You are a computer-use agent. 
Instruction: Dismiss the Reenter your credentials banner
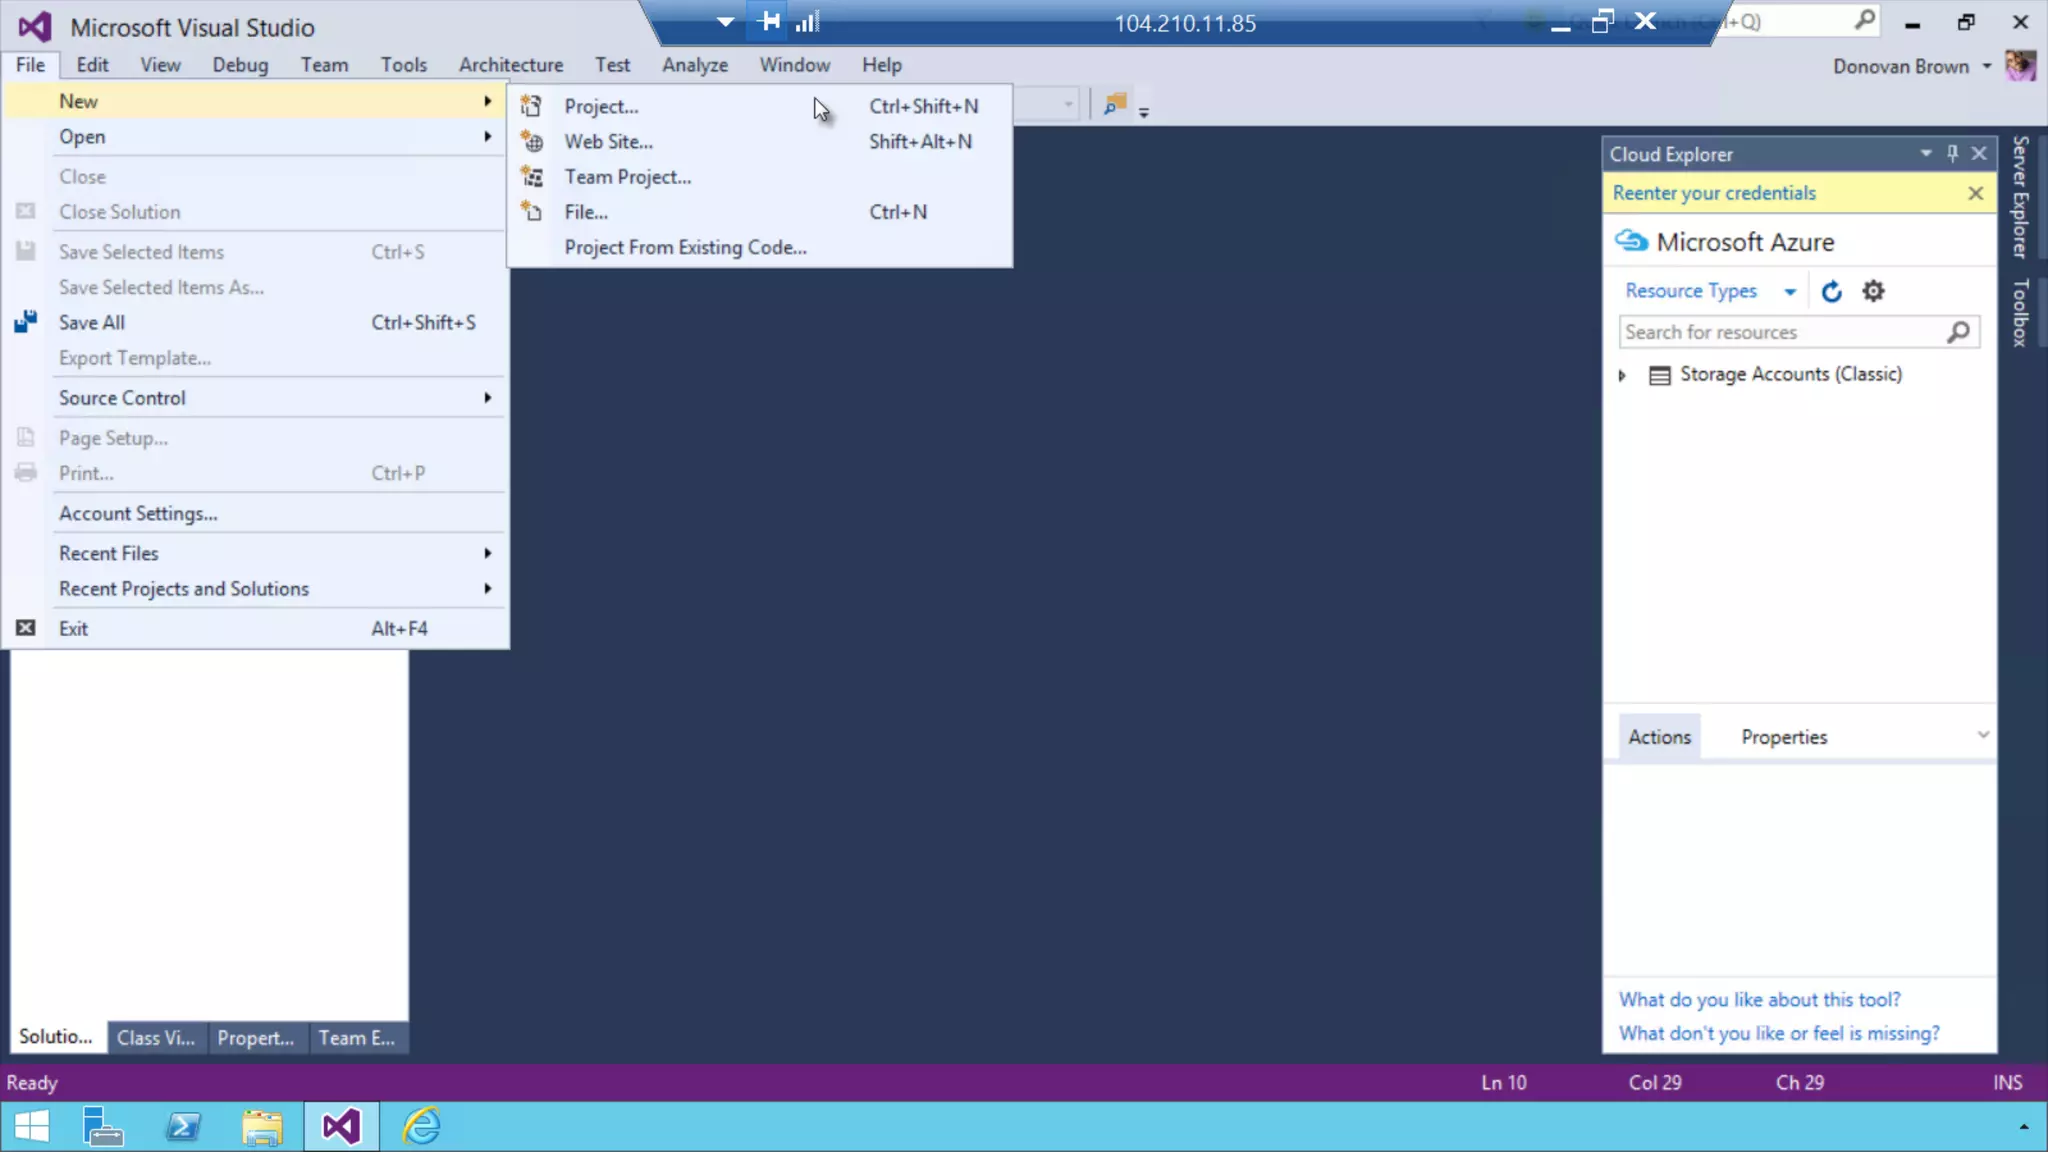(x=1975, y=193)
